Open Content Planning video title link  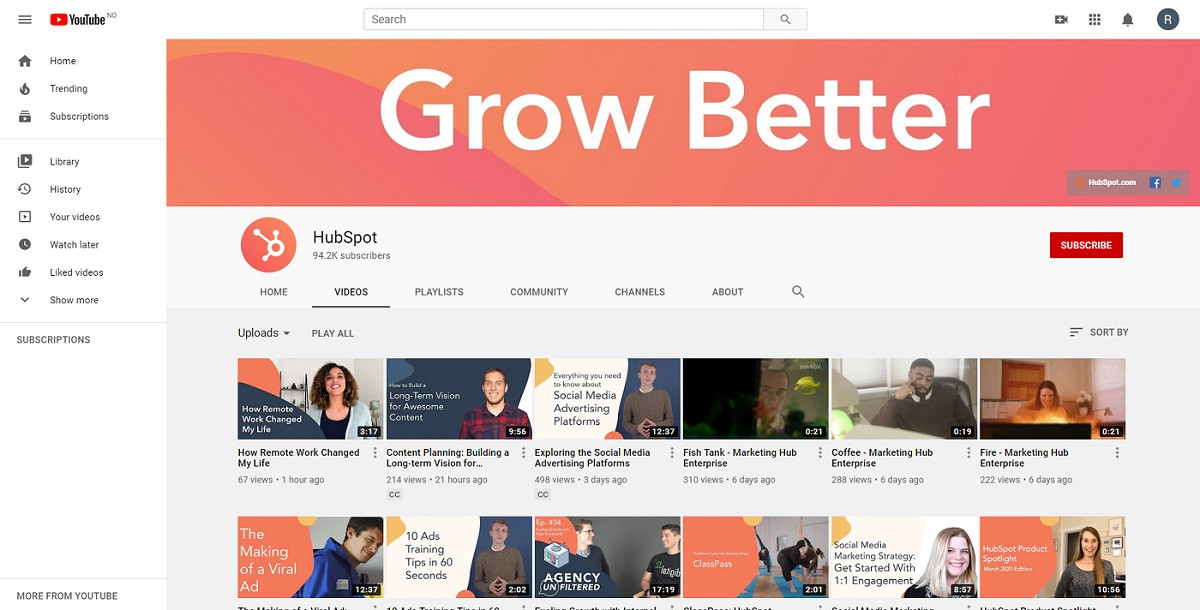448,458
